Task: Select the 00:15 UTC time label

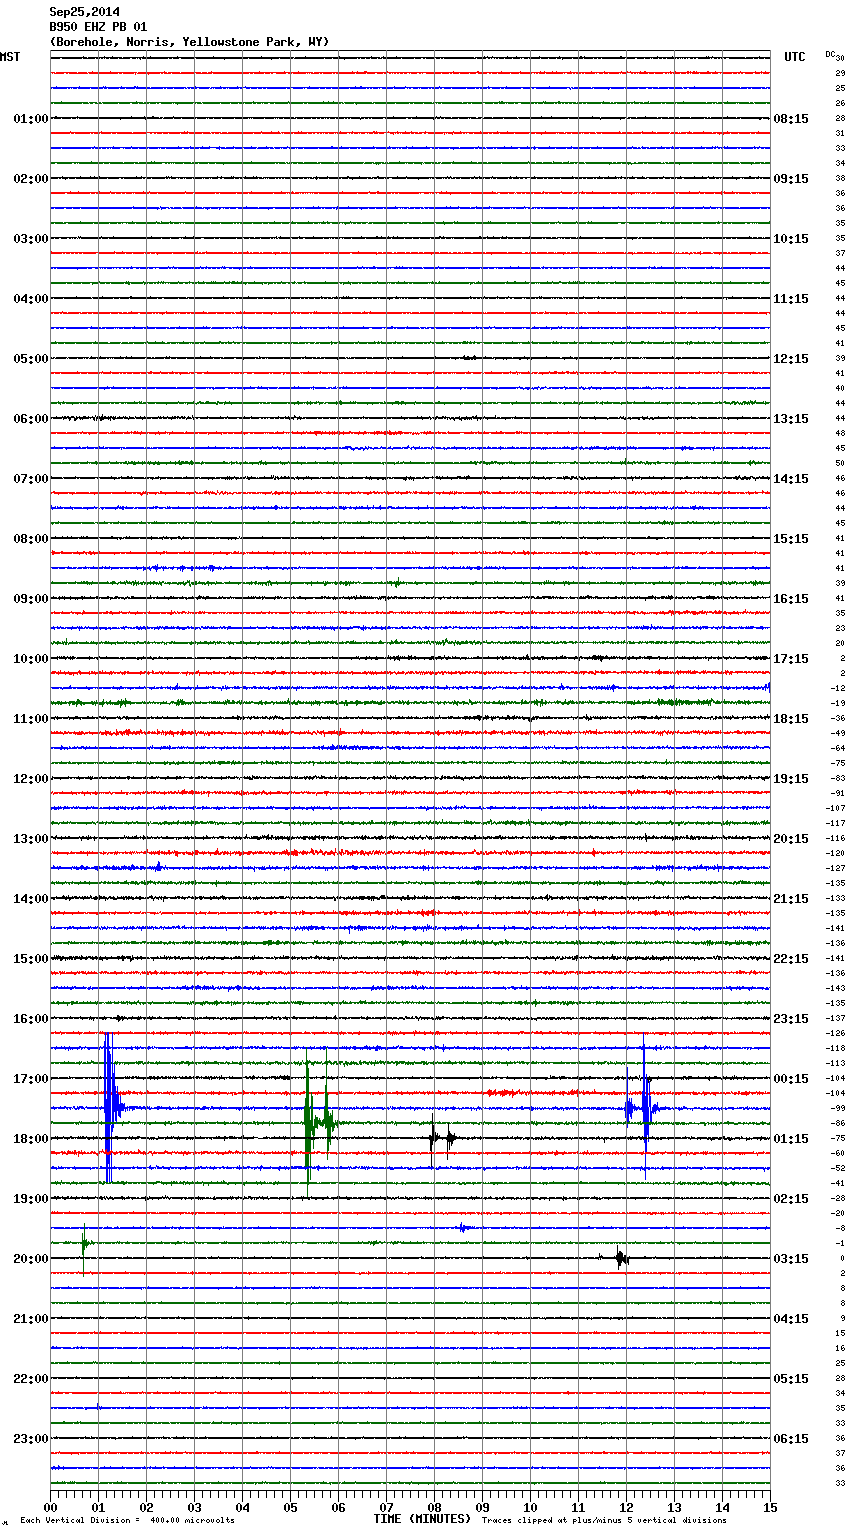Action: [x=790, y=1079]
